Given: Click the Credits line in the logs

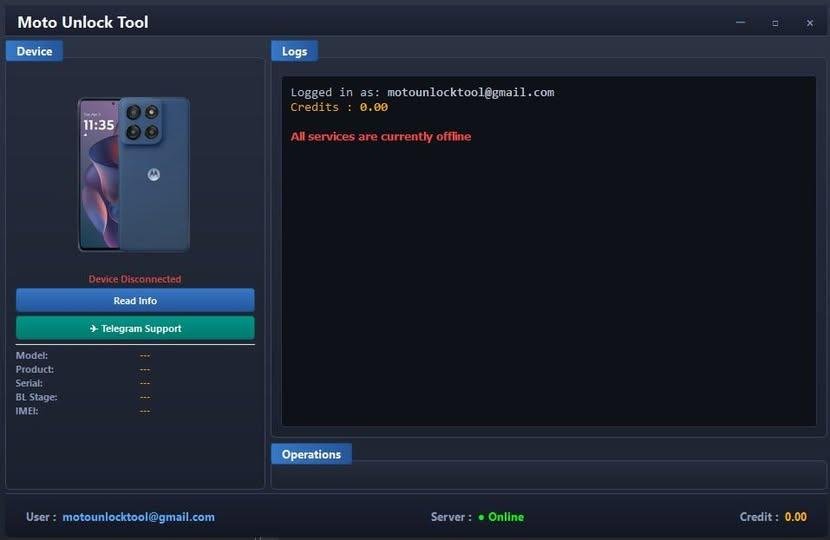Looking at the screenshot, I should tap(339, 107).
